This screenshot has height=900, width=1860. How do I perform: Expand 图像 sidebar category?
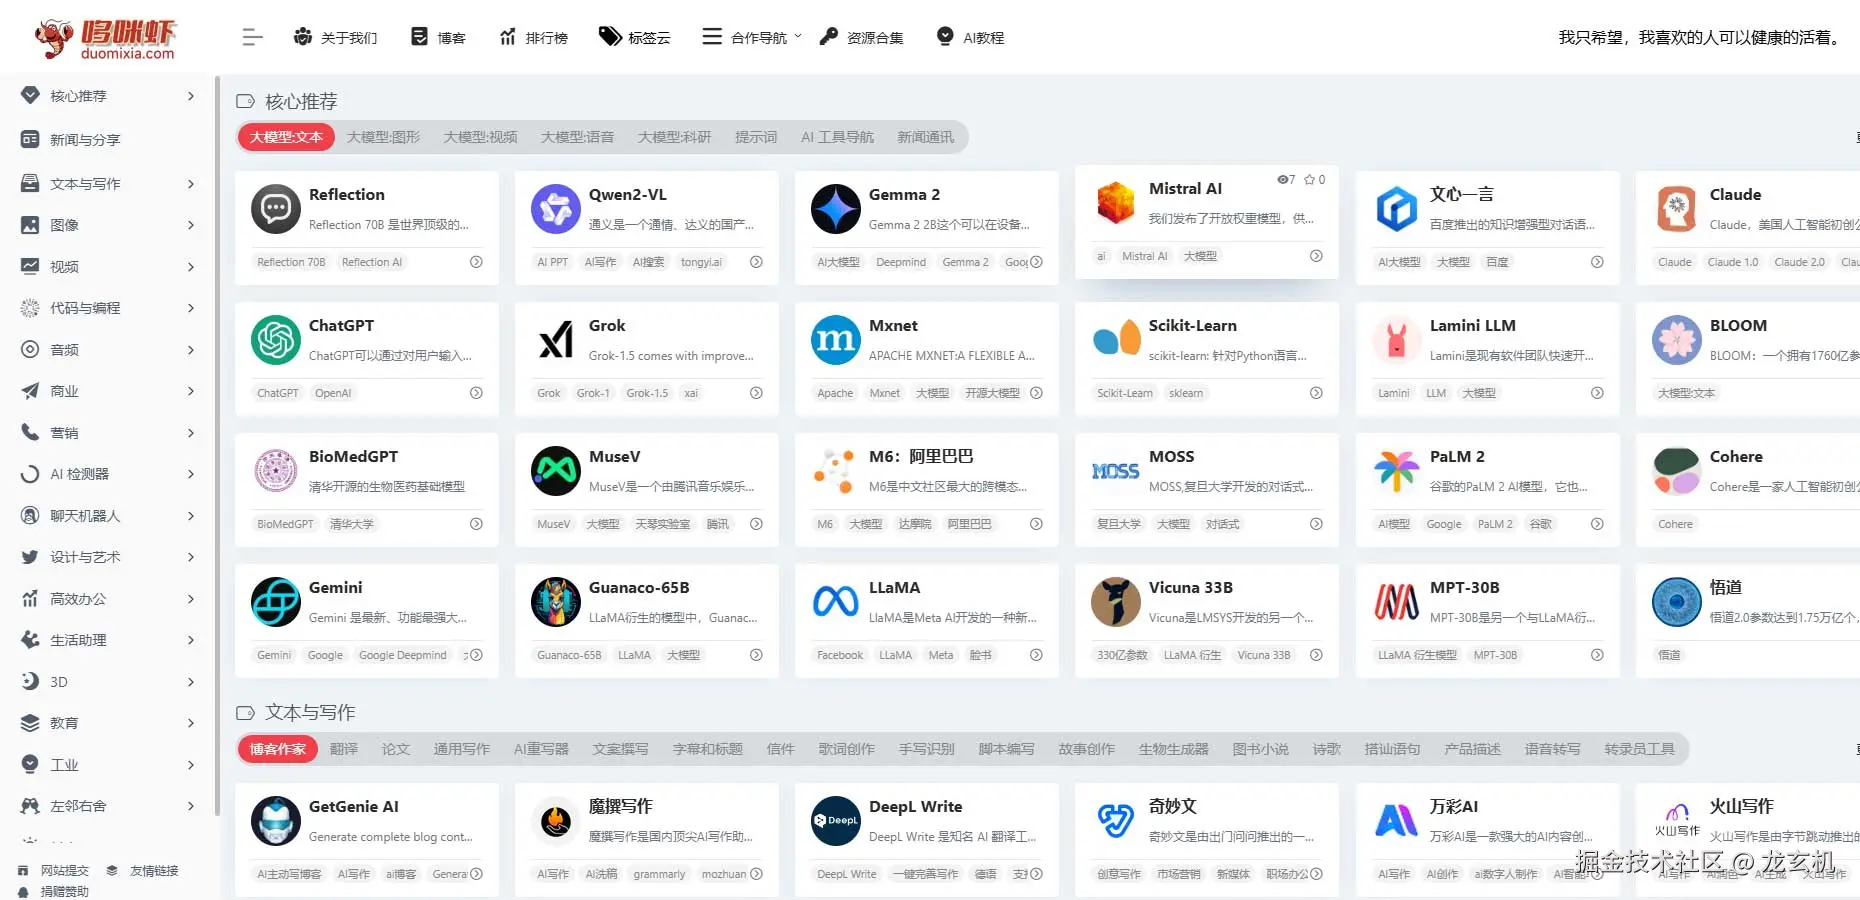click(x=108, y=225)
